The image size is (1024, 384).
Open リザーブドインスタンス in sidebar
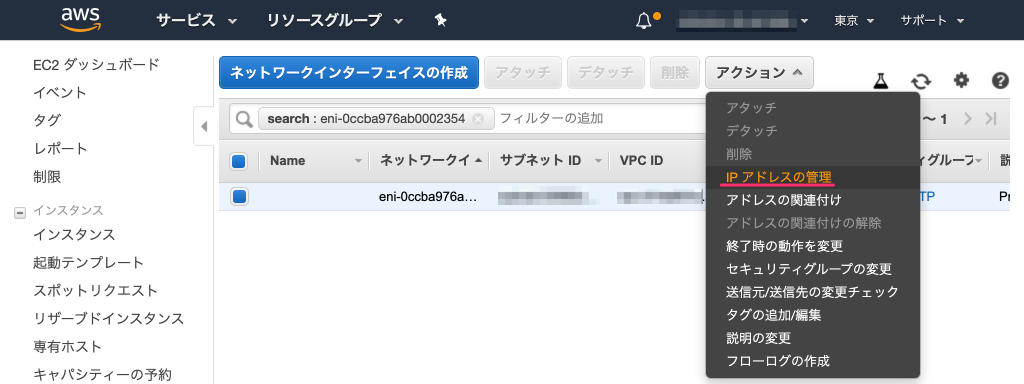tap(108, 319)
